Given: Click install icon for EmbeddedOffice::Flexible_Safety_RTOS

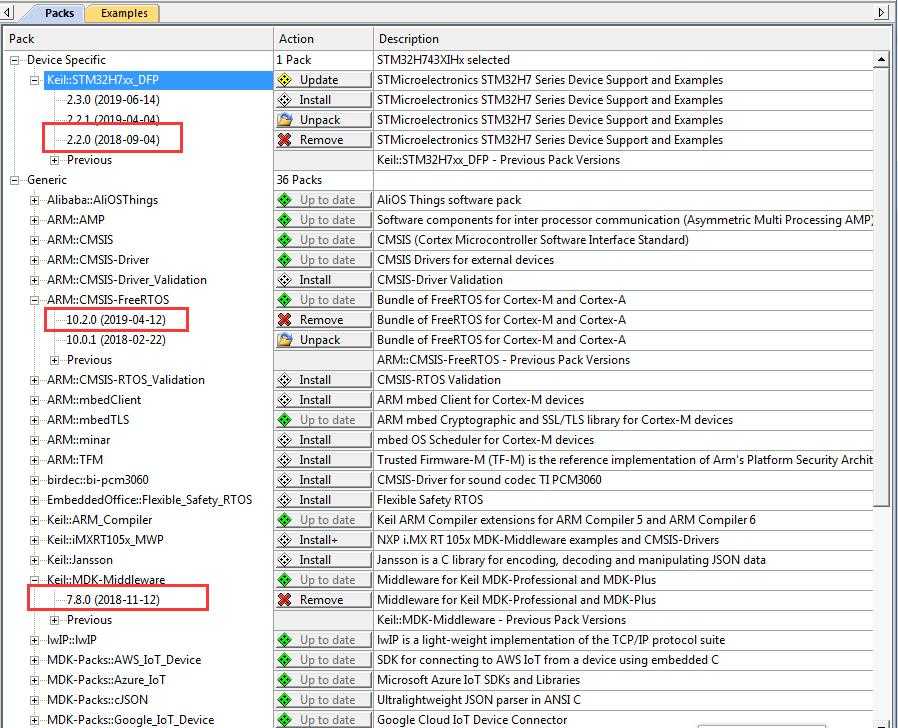Looking at the screenshot, I should [x=285, y=500].
